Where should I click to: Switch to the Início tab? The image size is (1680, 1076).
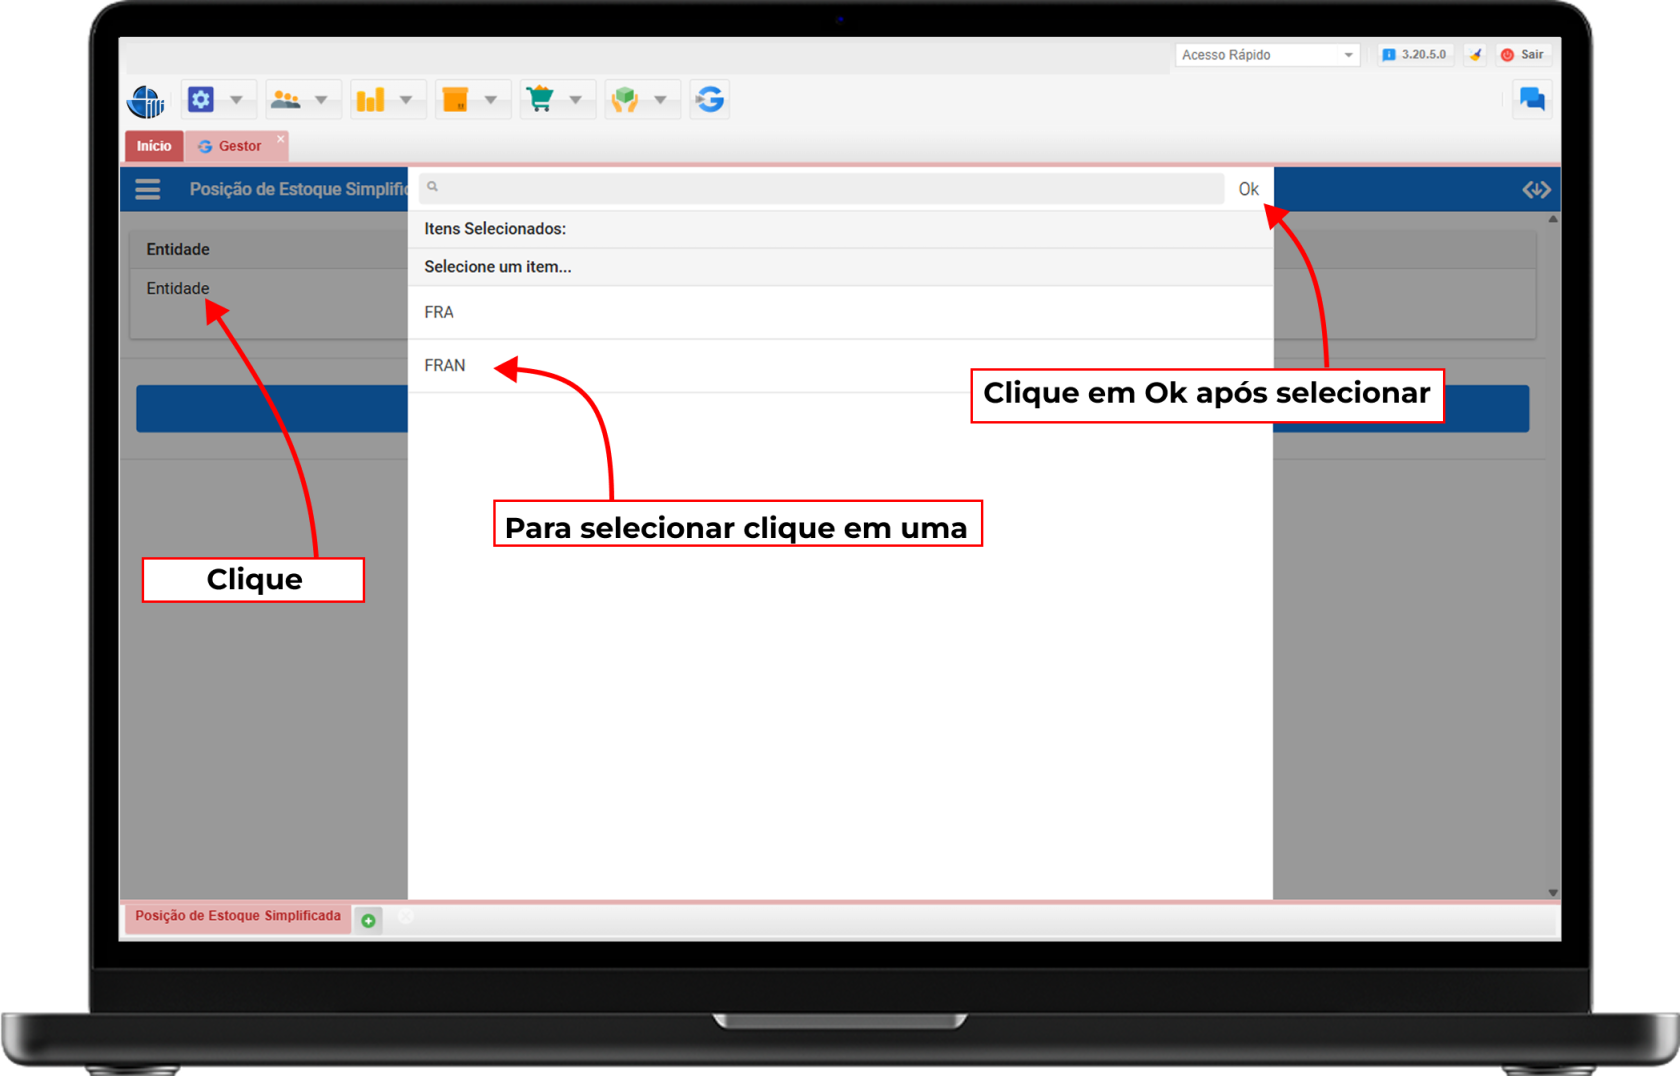tap(154, 146)
